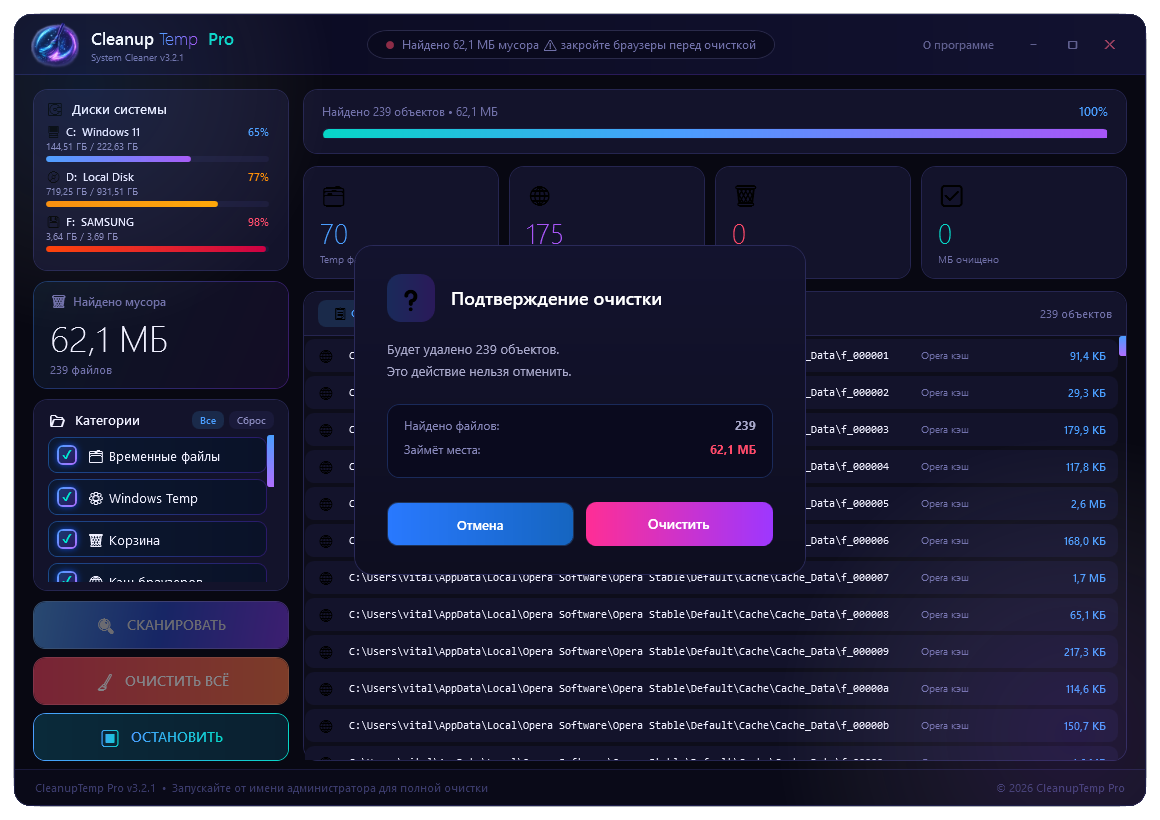This screenshot has width=1160, height=820.
Task: Click the Opera кэш label on f_000001 row
Action: 945,356
